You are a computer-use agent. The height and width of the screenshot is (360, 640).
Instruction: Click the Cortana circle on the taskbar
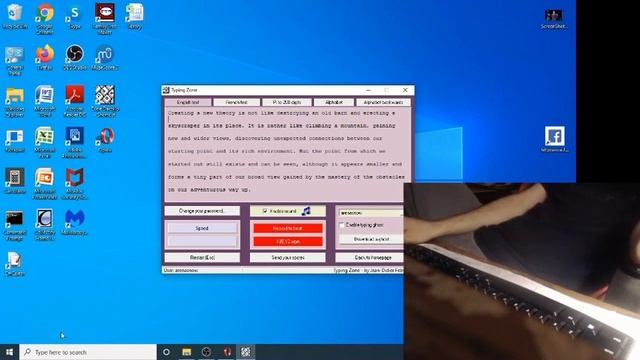pos(166,352)
